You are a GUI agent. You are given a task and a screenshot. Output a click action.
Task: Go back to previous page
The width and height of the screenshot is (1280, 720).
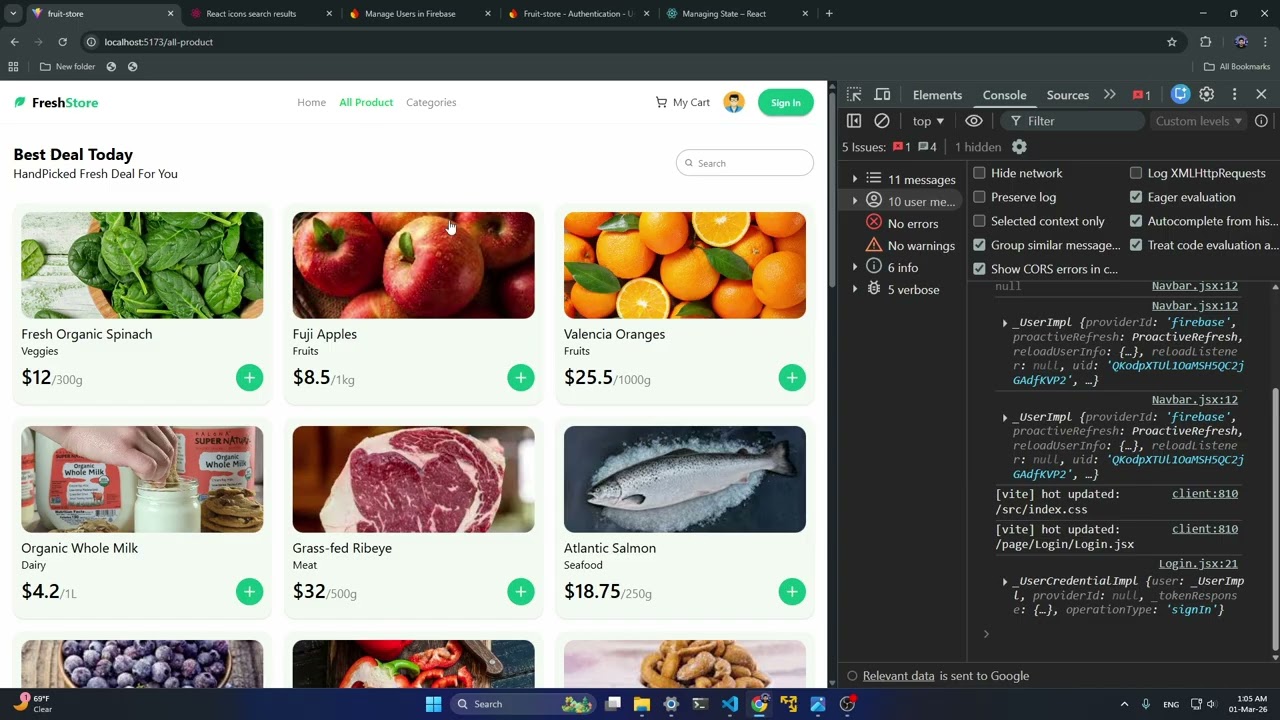coord(14,42)
